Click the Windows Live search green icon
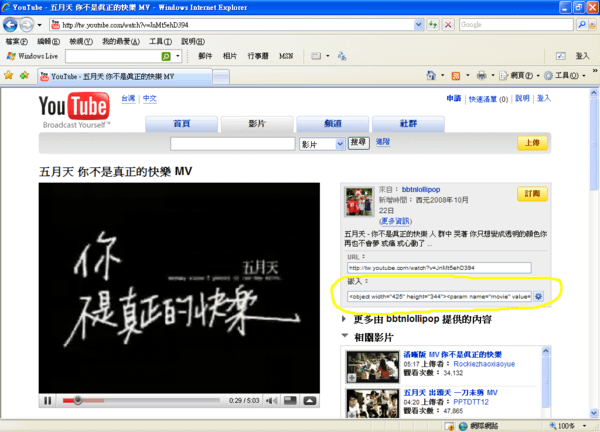The width and height of the screenshot is (600, 432). point(166,56)
